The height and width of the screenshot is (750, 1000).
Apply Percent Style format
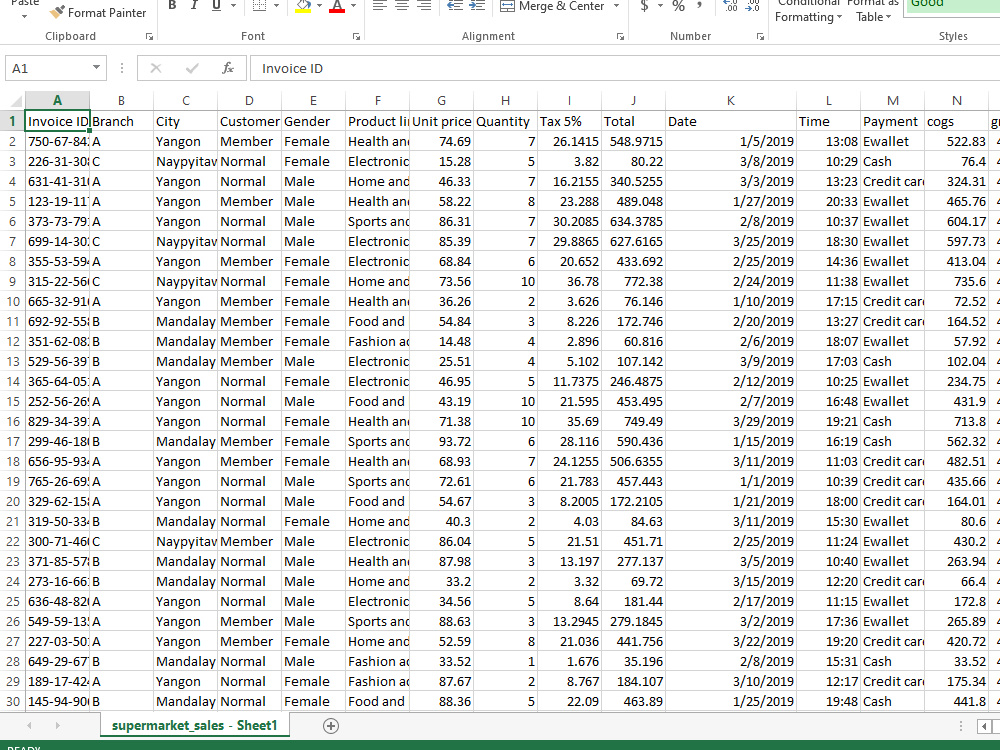pyautogui.click(x=679, y=6)
